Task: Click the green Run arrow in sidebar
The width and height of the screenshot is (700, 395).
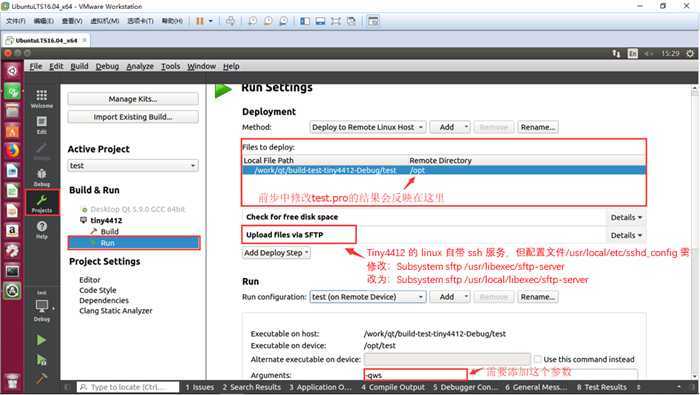Action: [x=42, y=340]
